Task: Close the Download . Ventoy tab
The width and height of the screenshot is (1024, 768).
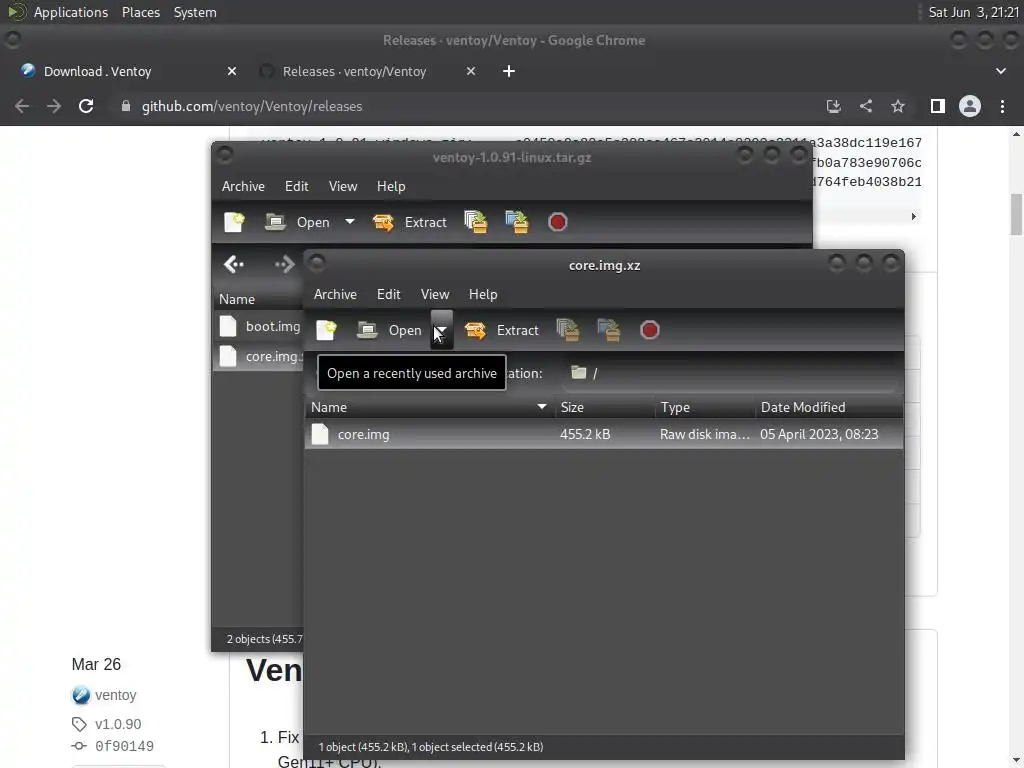Action: click(x=232, y=71)
